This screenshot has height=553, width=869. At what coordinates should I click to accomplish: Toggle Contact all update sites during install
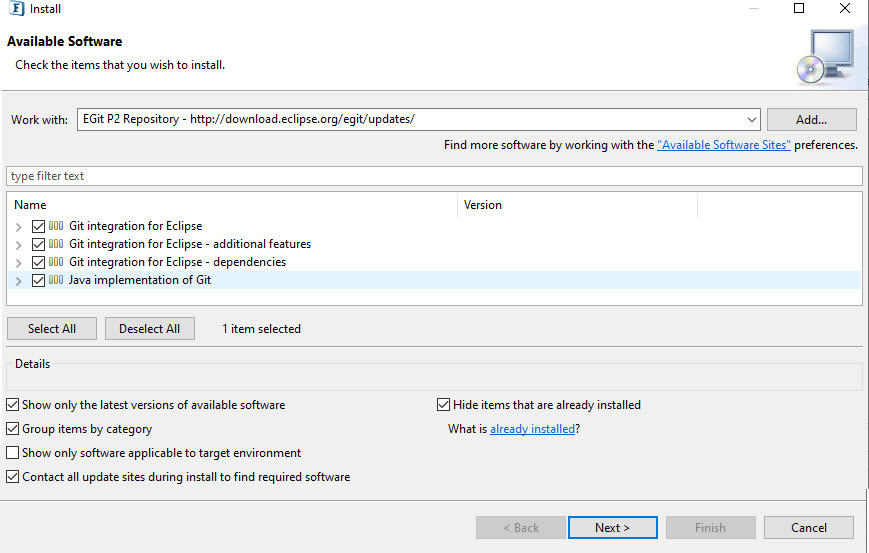click(x=12, y=477)
